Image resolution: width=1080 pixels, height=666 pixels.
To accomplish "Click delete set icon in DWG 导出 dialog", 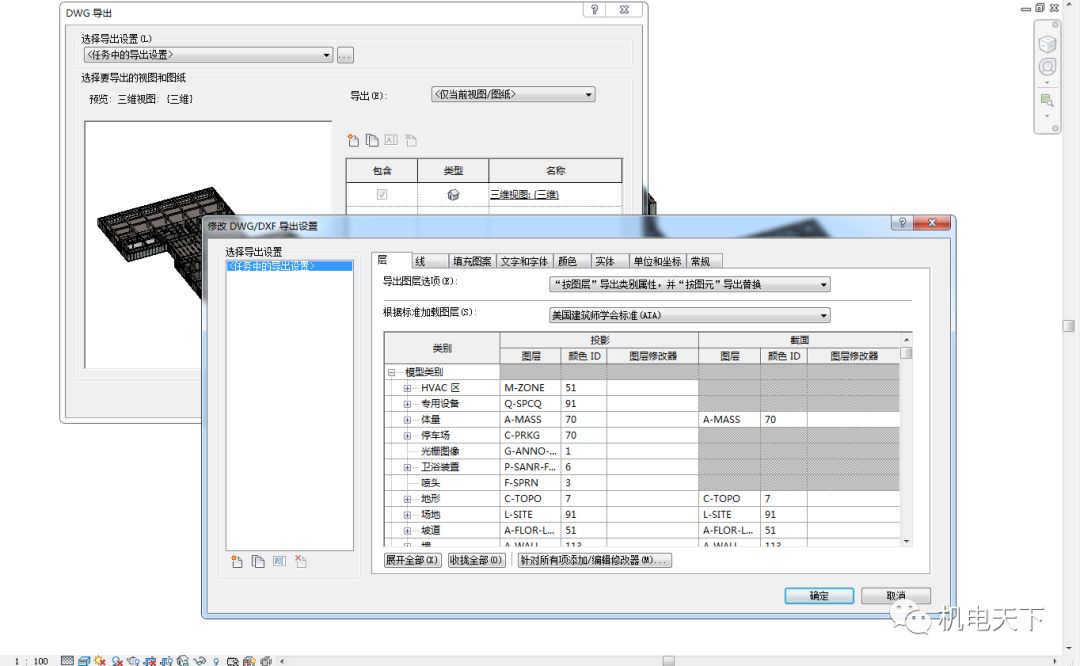I will click(x=411, y=141).
